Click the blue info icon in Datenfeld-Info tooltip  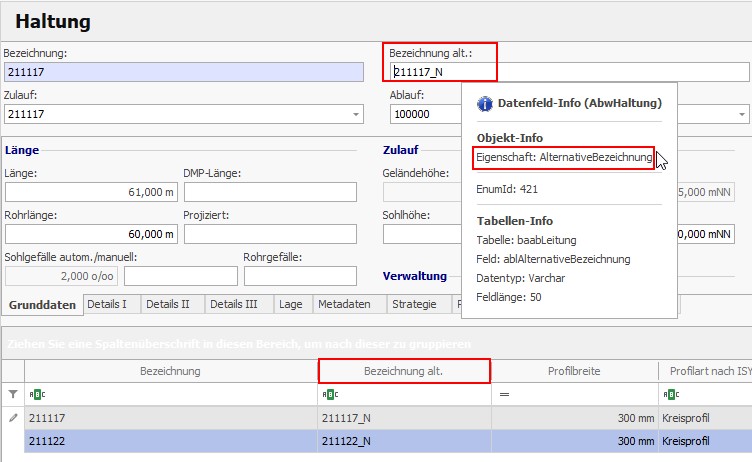484,103
